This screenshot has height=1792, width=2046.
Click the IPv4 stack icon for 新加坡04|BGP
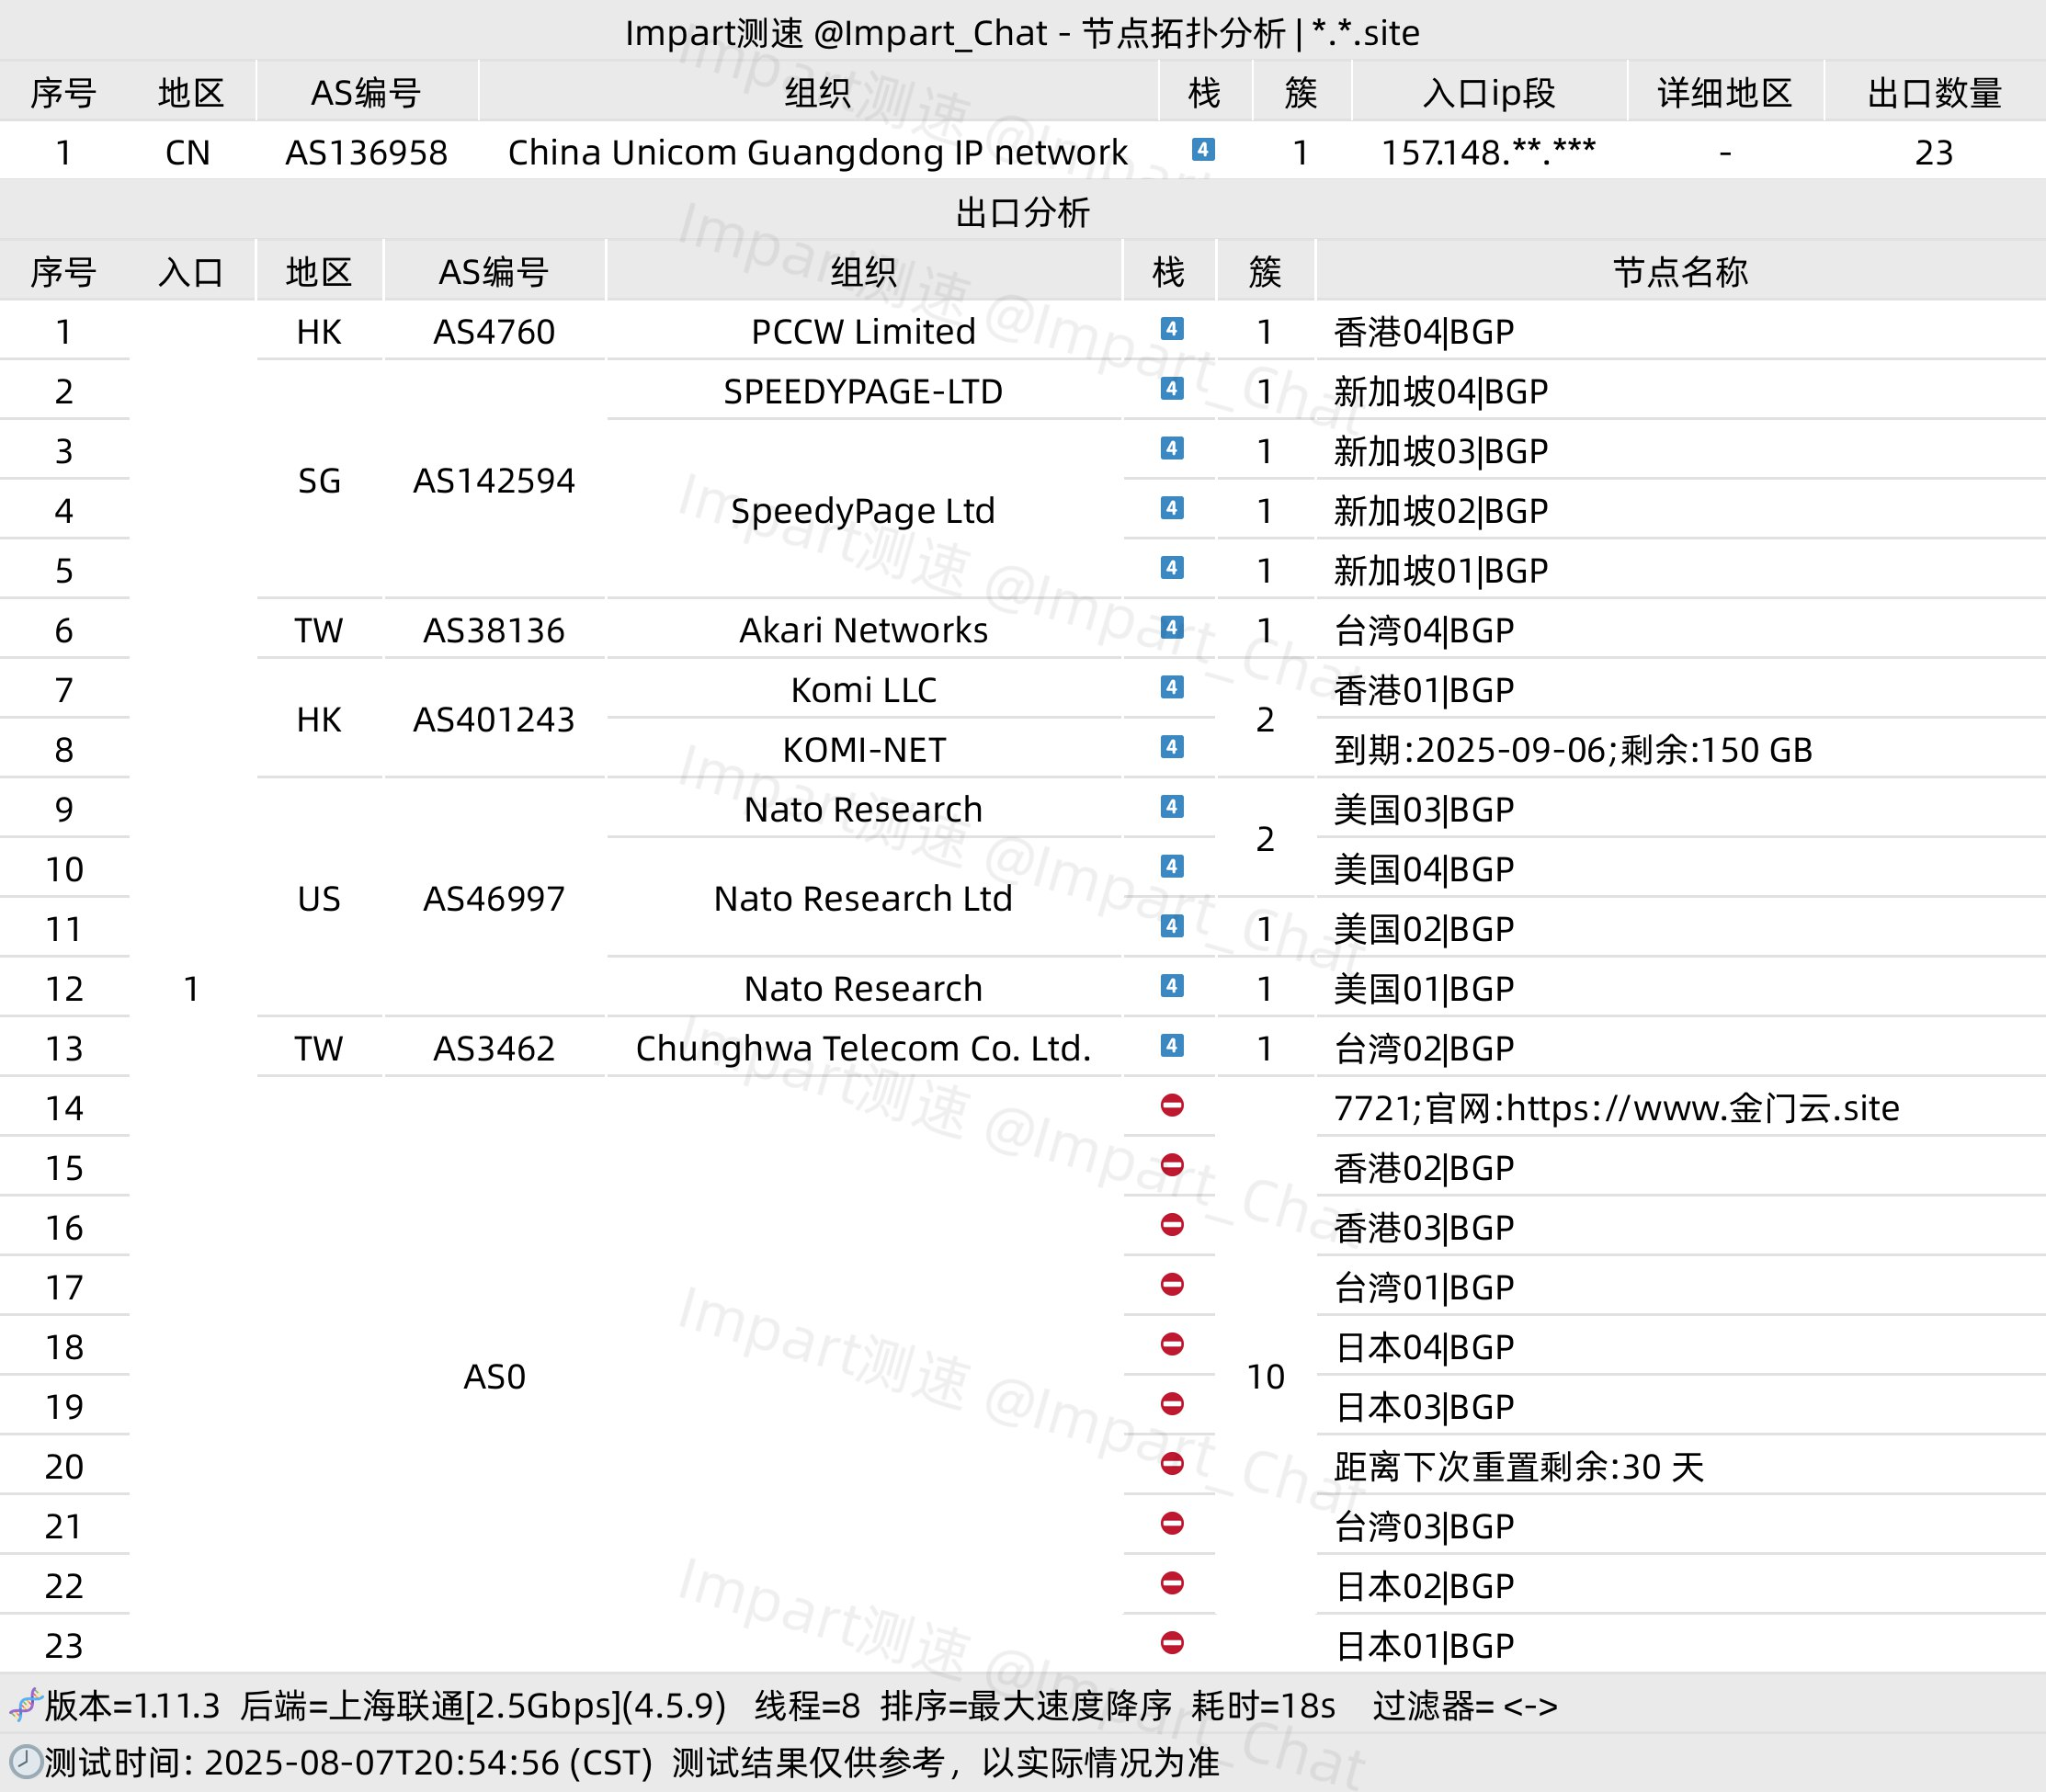tap(1172, 389)
